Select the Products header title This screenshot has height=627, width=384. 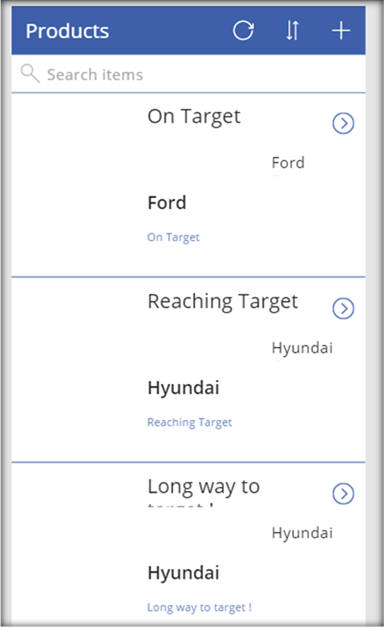pyautogui.click(x=67, y=31)
